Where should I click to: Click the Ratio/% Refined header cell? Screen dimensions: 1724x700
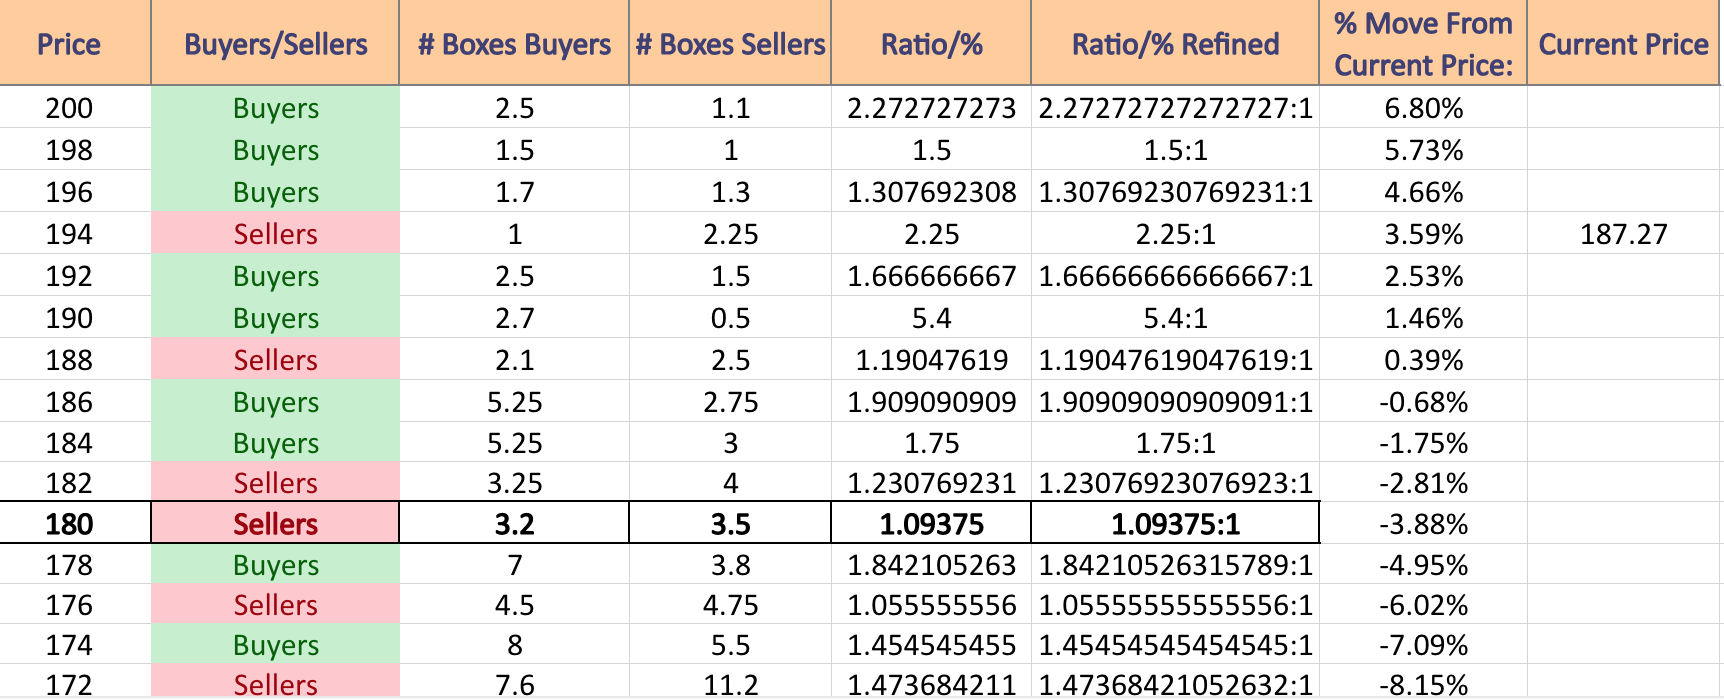click(1175, 43)
